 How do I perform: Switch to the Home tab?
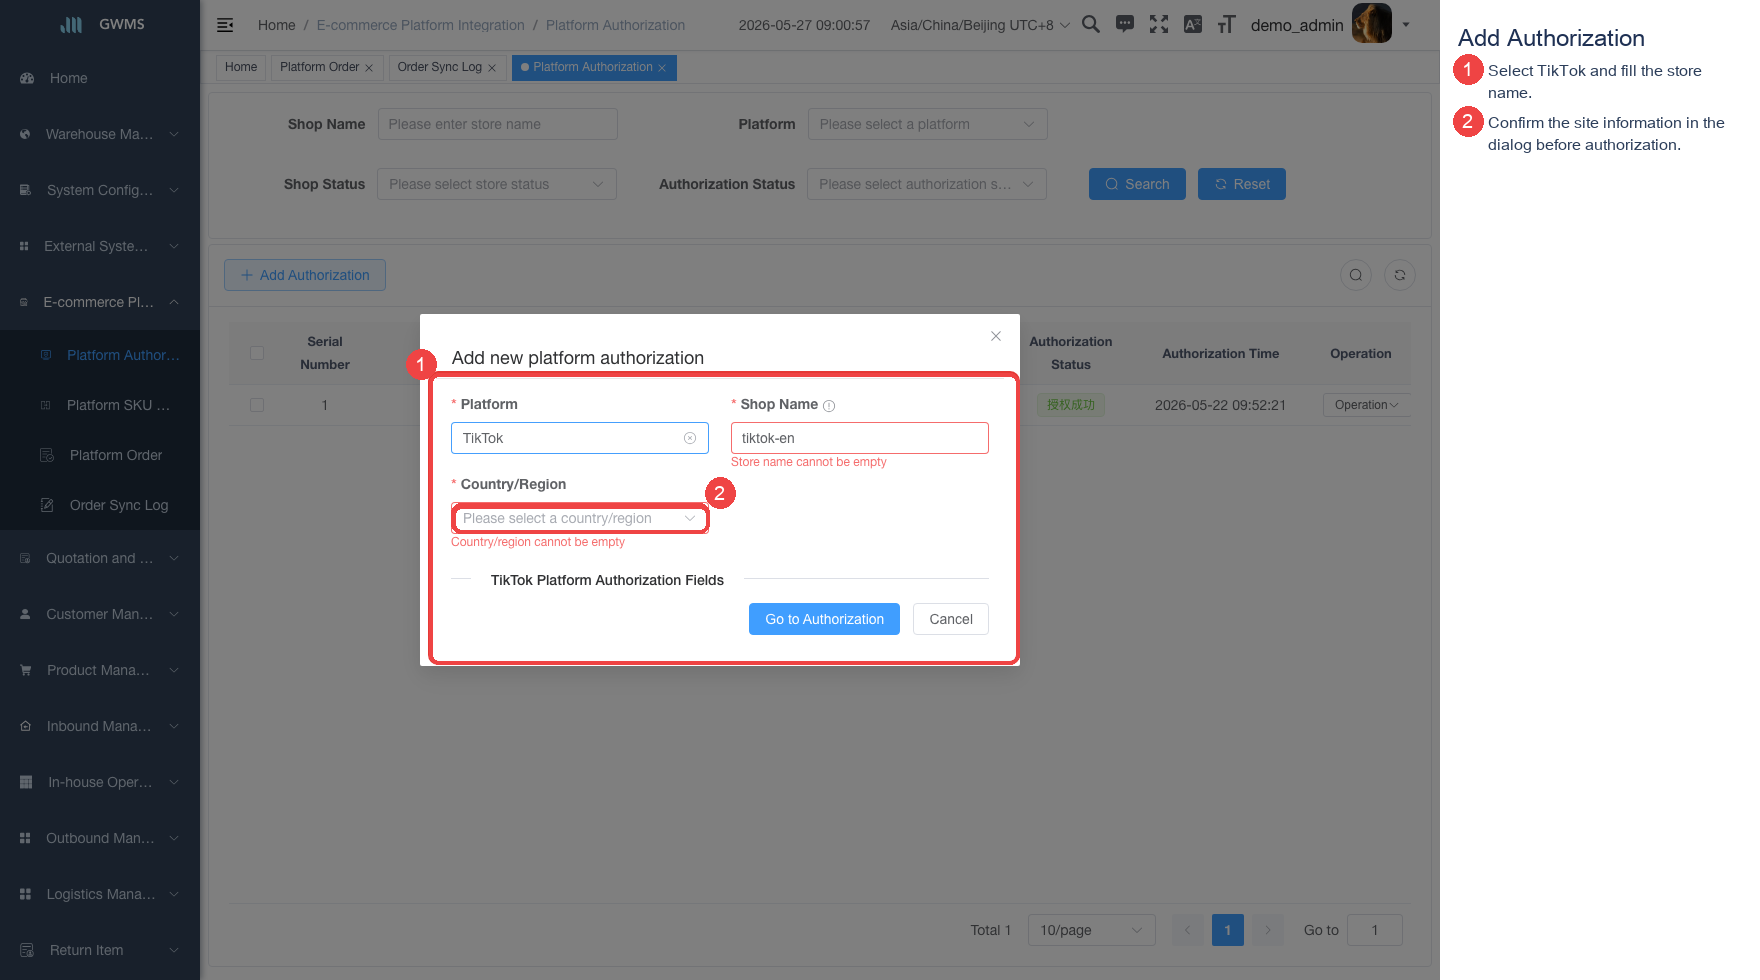click(x=241, y=67)
